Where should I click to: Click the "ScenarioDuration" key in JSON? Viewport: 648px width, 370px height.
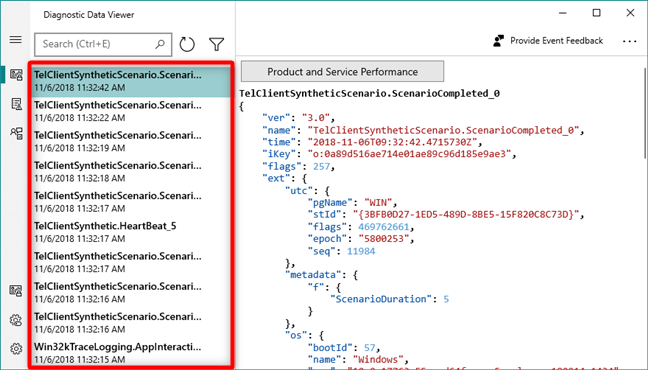click(x=381, y=299)
